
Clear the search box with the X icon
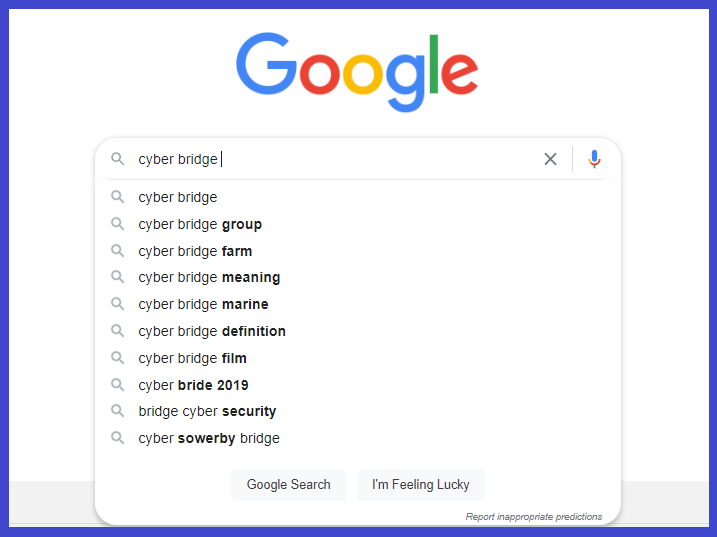pos(550,159)
